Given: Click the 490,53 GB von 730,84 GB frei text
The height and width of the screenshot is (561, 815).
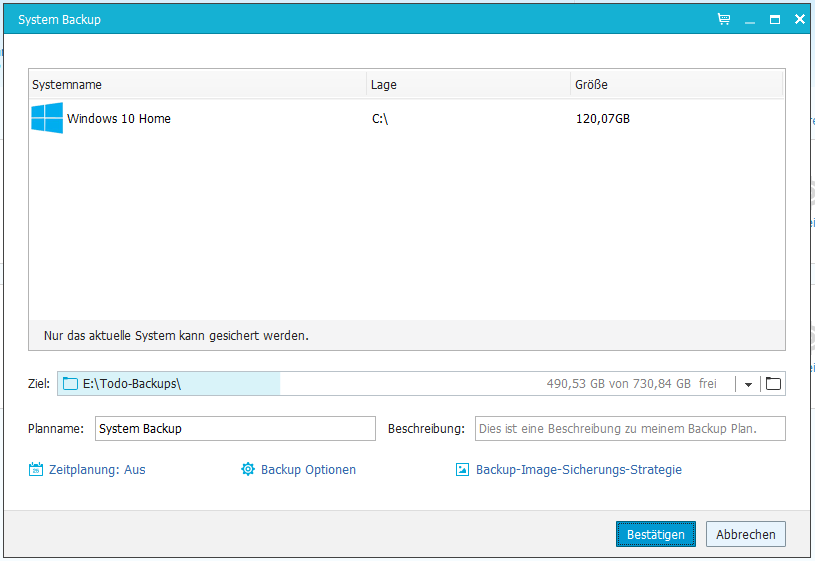Looking at the screenshot, I should pyautogui.click(x=632, y=384).
